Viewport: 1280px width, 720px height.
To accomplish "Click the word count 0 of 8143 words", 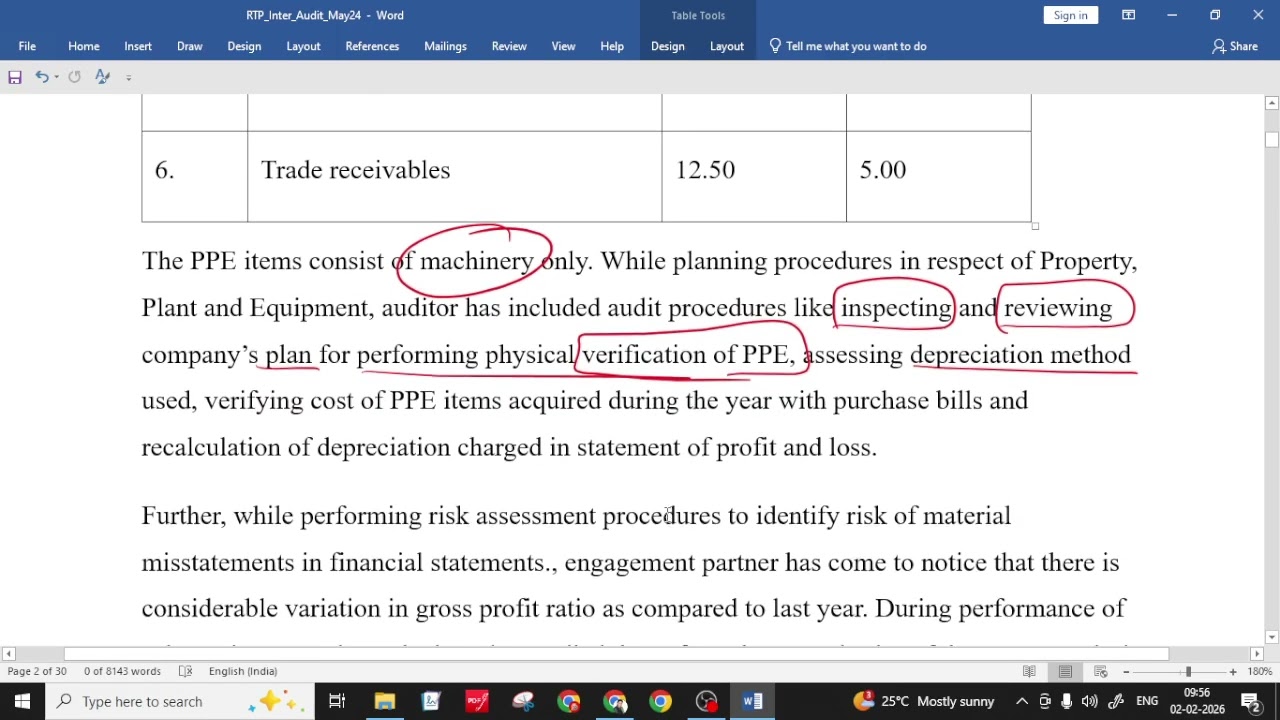I will pos(123,671).
